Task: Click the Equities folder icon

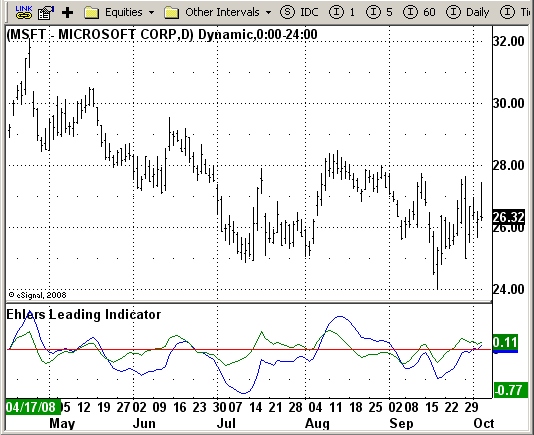Action: pos(91,13)
